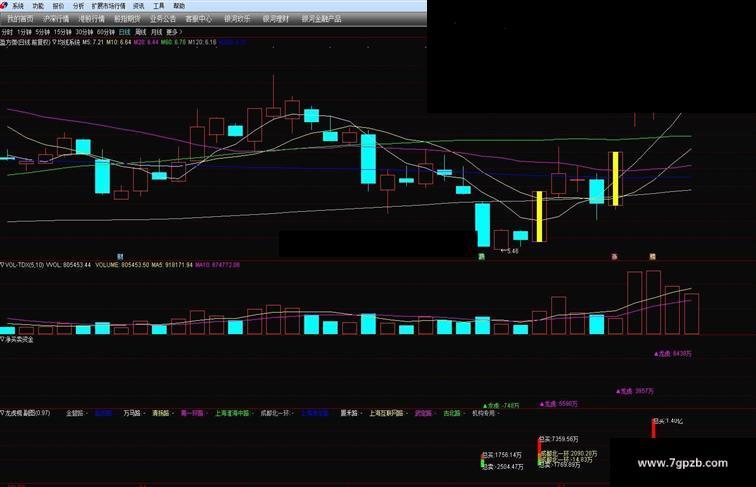The width and height of the screenshot is (756, 487).
Task: Click the 机构专用 legend label
Action: coord(484,413)
